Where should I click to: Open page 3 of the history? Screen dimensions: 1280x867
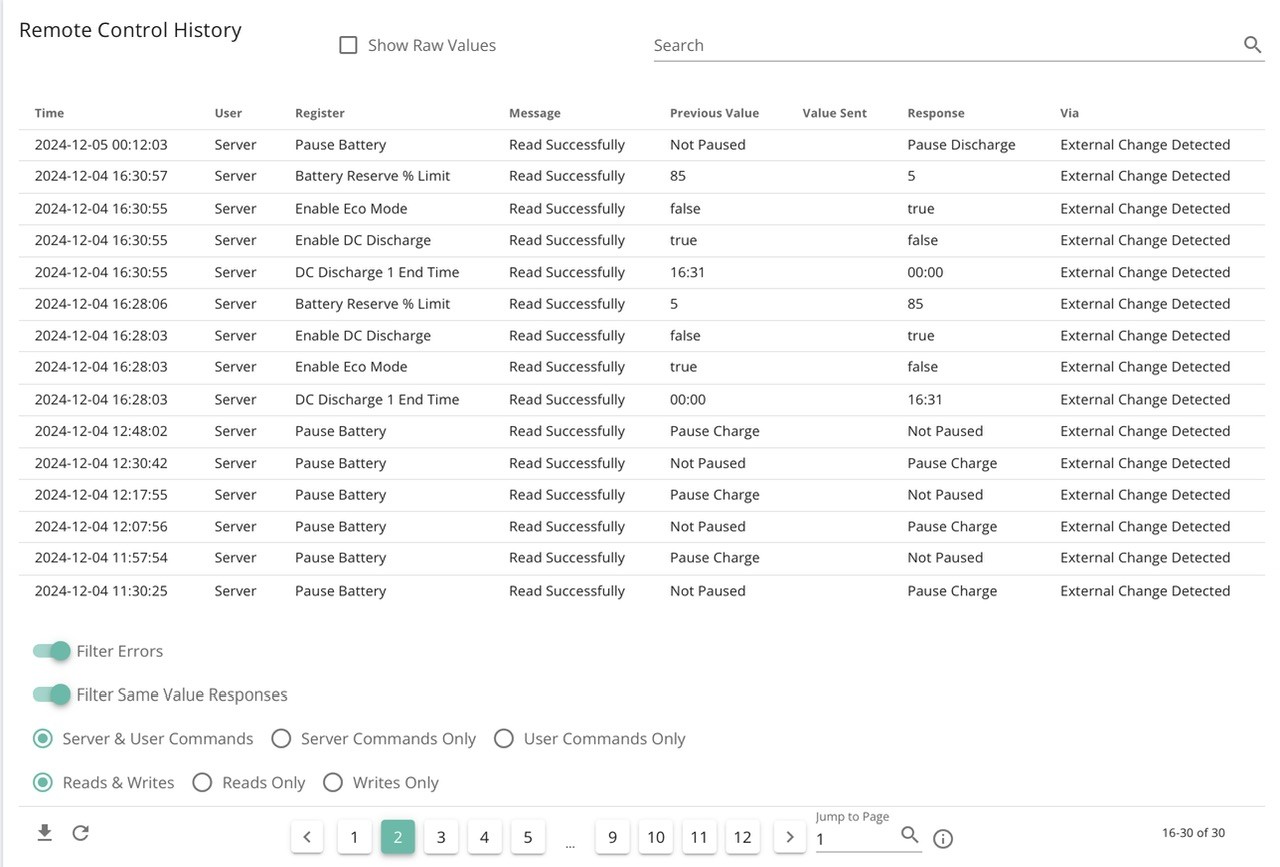click(x=441, y=837)
